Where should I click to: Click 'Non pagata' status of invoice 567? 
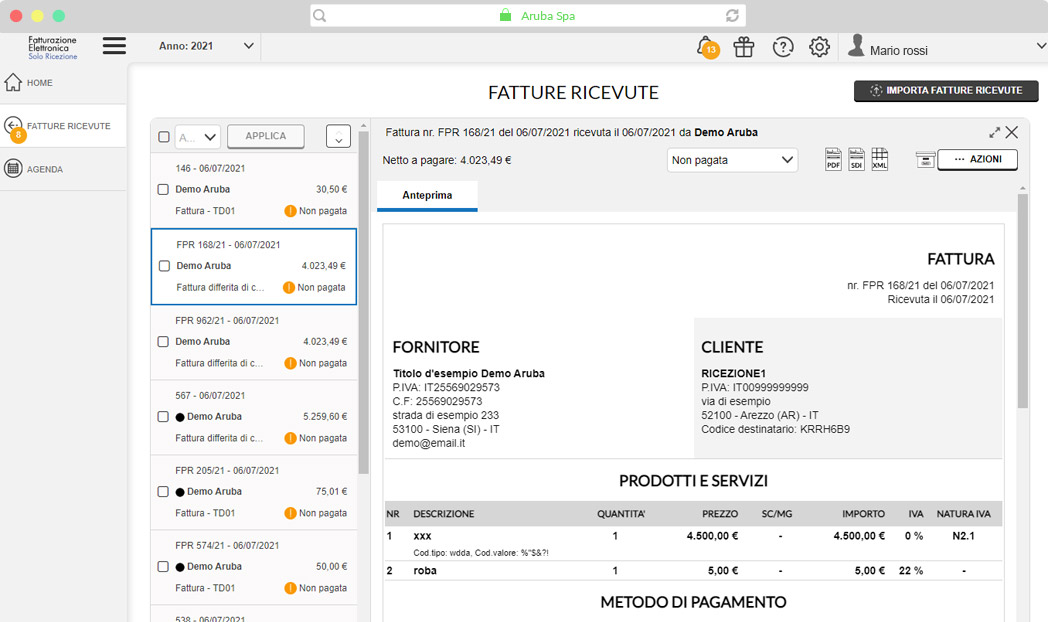pos(323,438)
